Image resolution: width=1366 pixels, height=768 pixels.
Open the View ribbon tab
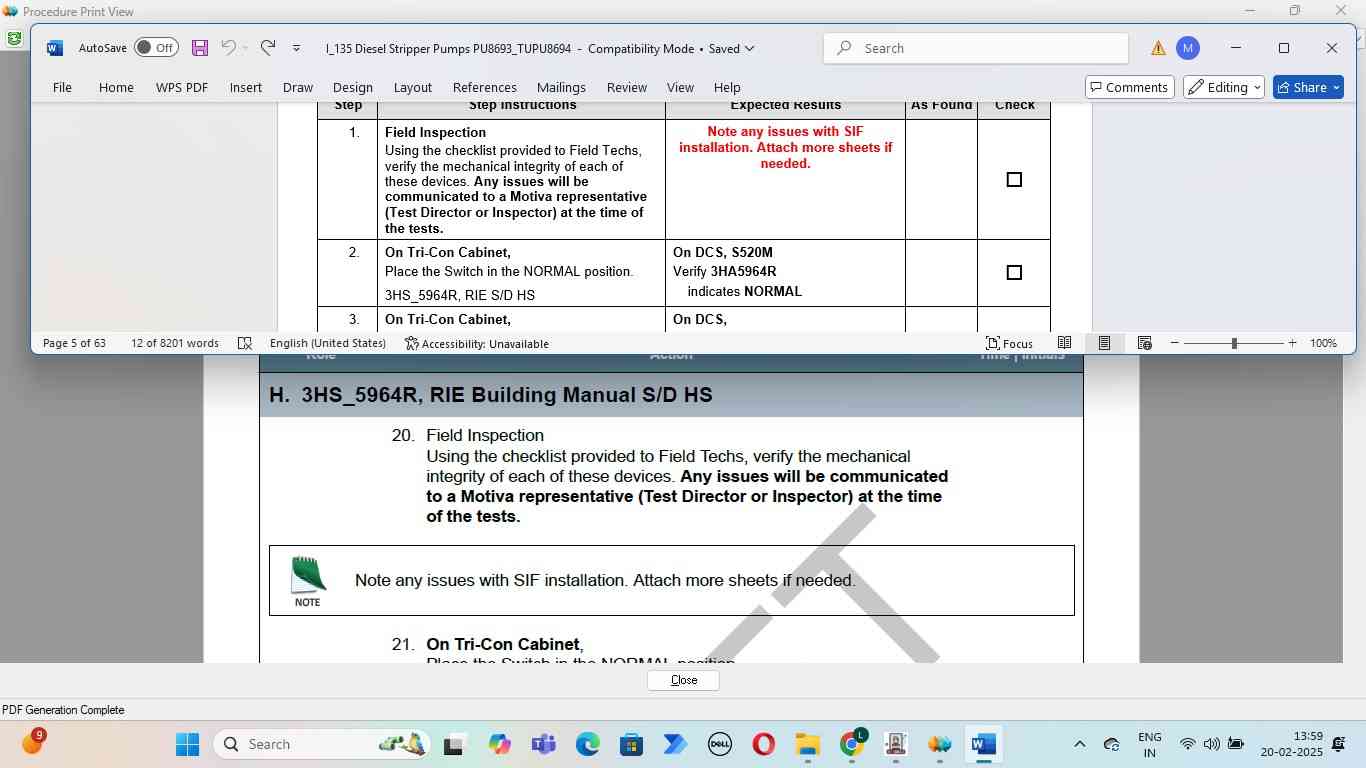(680, 87)
